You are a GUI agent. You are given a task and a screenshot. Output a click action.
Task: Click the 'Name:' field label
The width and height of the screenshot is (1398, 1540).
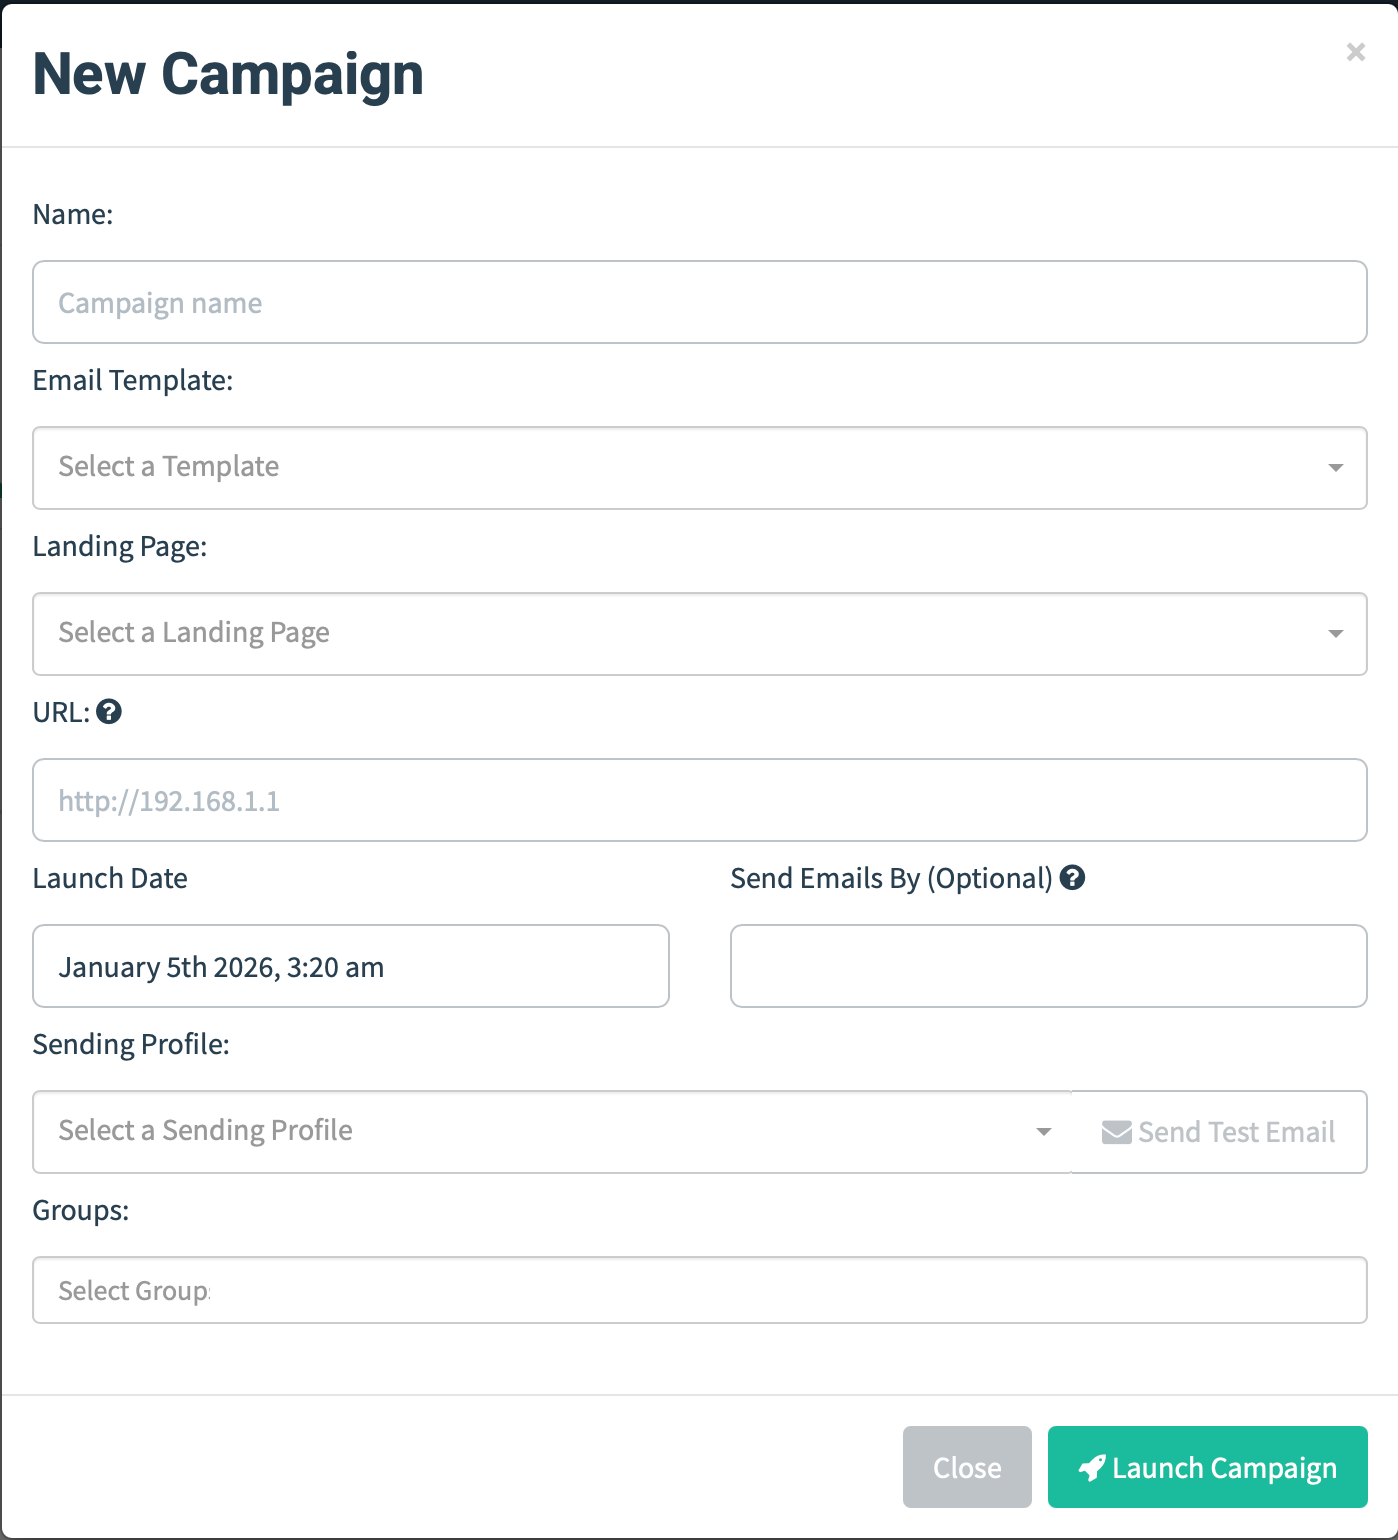point(73,215)
